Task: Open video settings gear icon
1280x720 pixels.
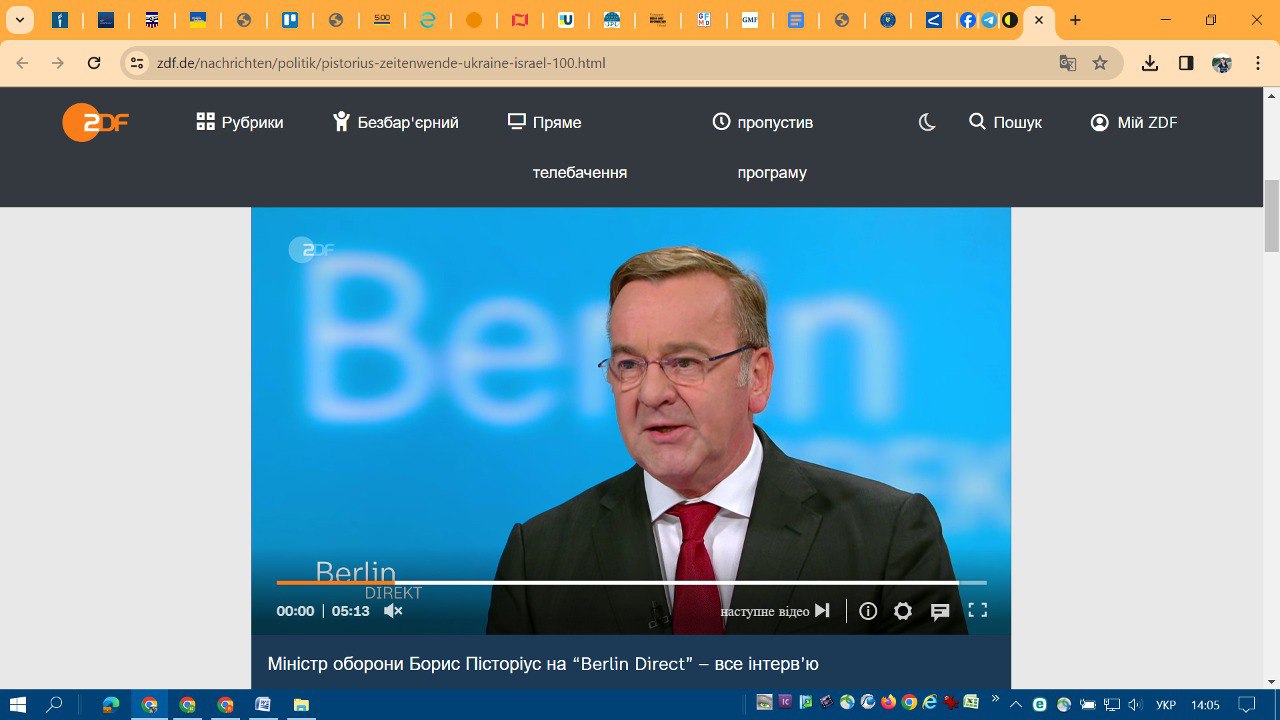Action: (x=903, y=611)
